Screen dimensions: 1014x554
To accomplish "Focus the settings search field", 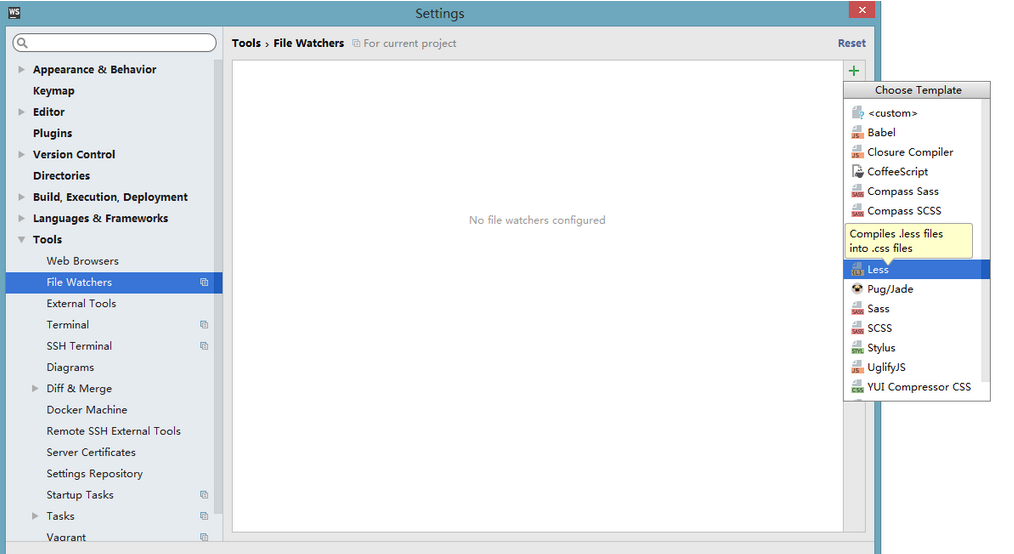I will (114, 43).
